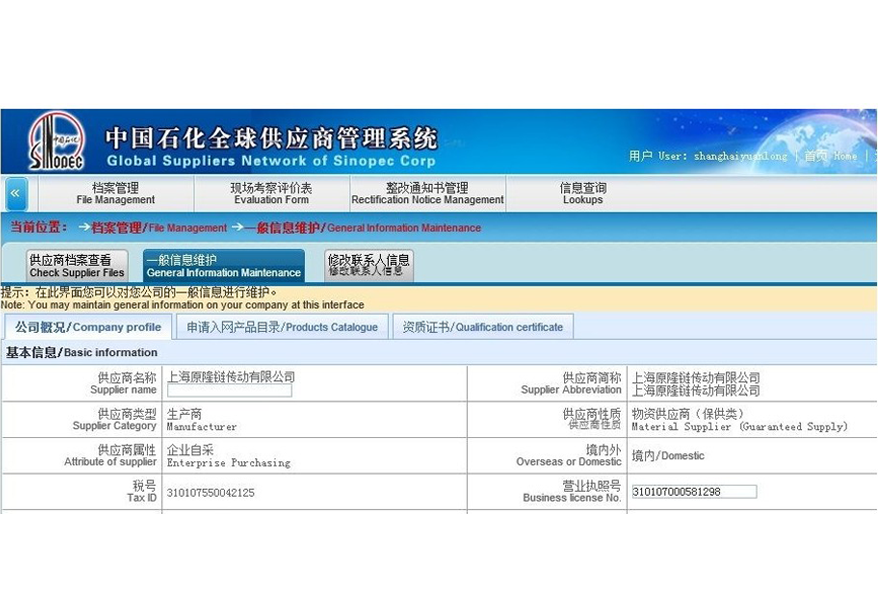Screen dimensions: 878x616
Task: Switch to the Products Catalogue tab
Action: tap(282, 327)
